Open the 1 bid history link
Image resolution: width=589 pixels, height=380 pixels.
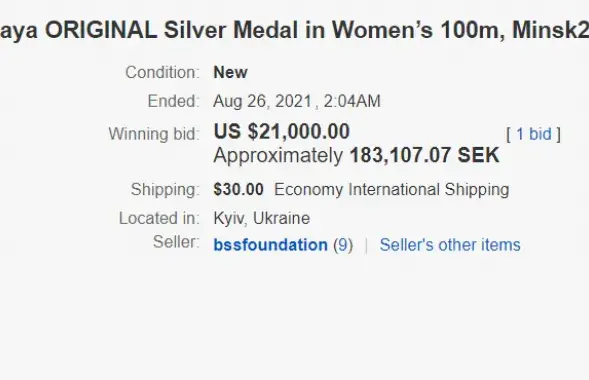tap(534, 134)
